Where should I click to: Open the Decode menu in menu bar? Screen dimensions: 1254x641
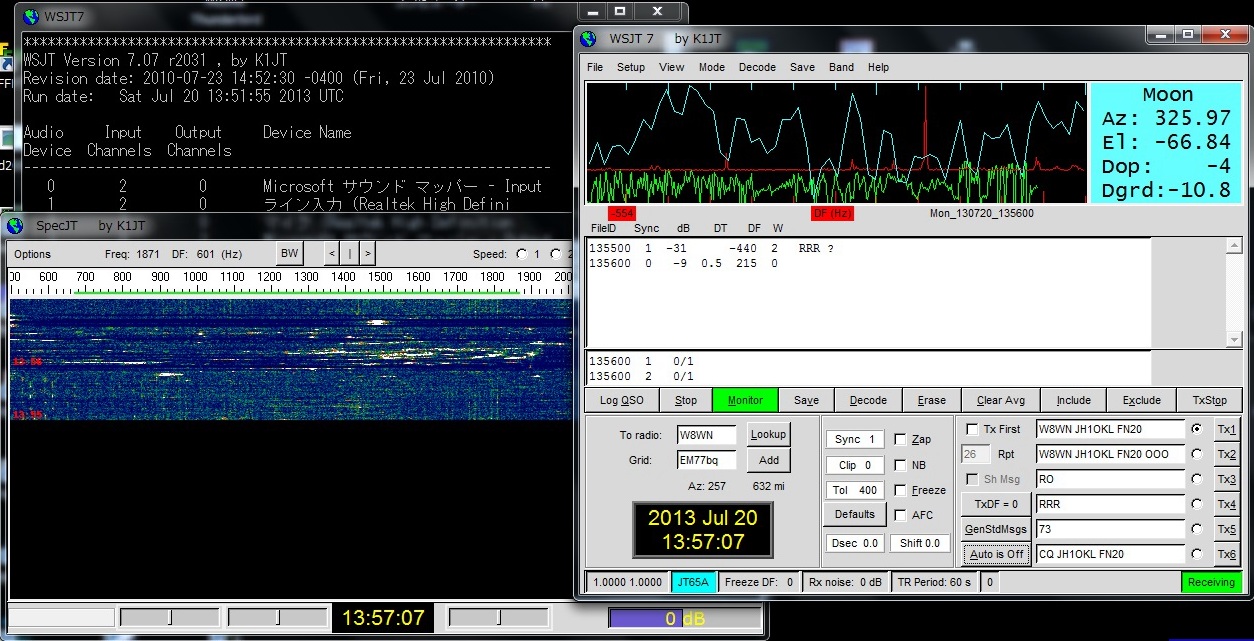pos(757,67)
